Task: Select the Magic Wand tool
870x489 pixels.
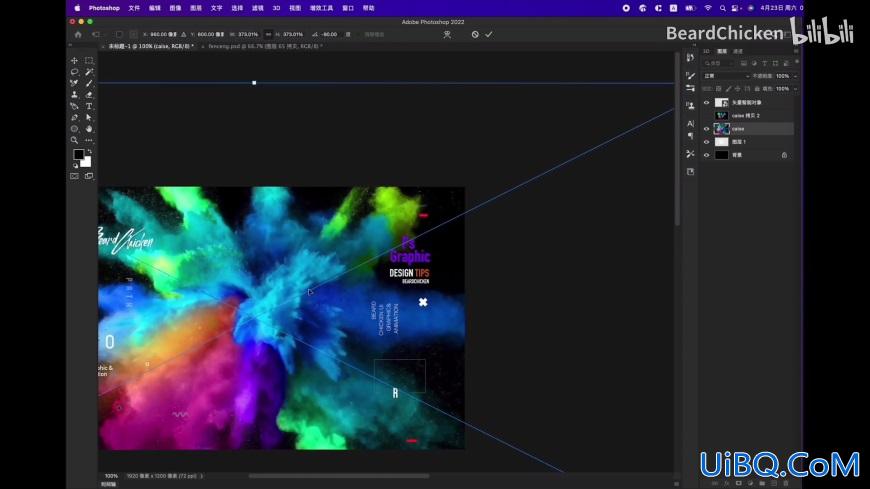Action: point(89,72)
